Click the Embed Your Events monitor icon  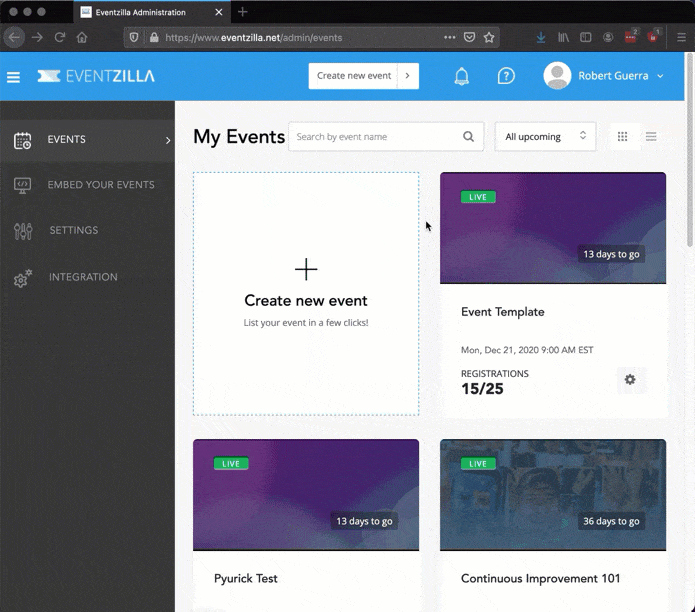click(x=22, y=185)
